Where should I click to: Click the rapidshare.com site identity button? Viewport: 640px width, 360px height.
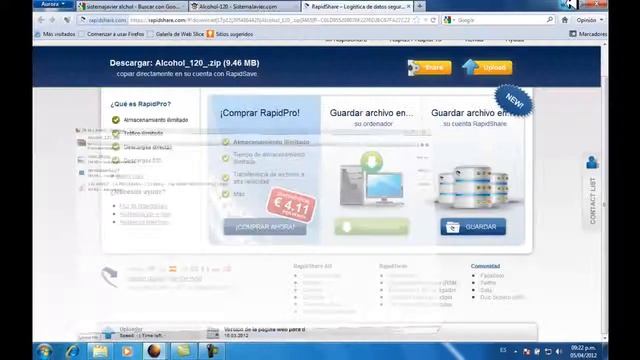103,20
